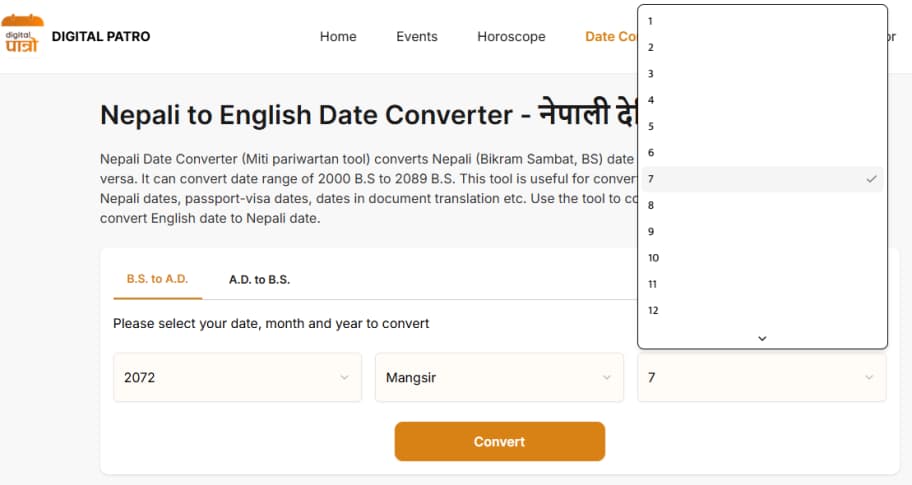The image size is (912, 485).
Task: Click the day dropdown showing 7
Action: [762, 377]
